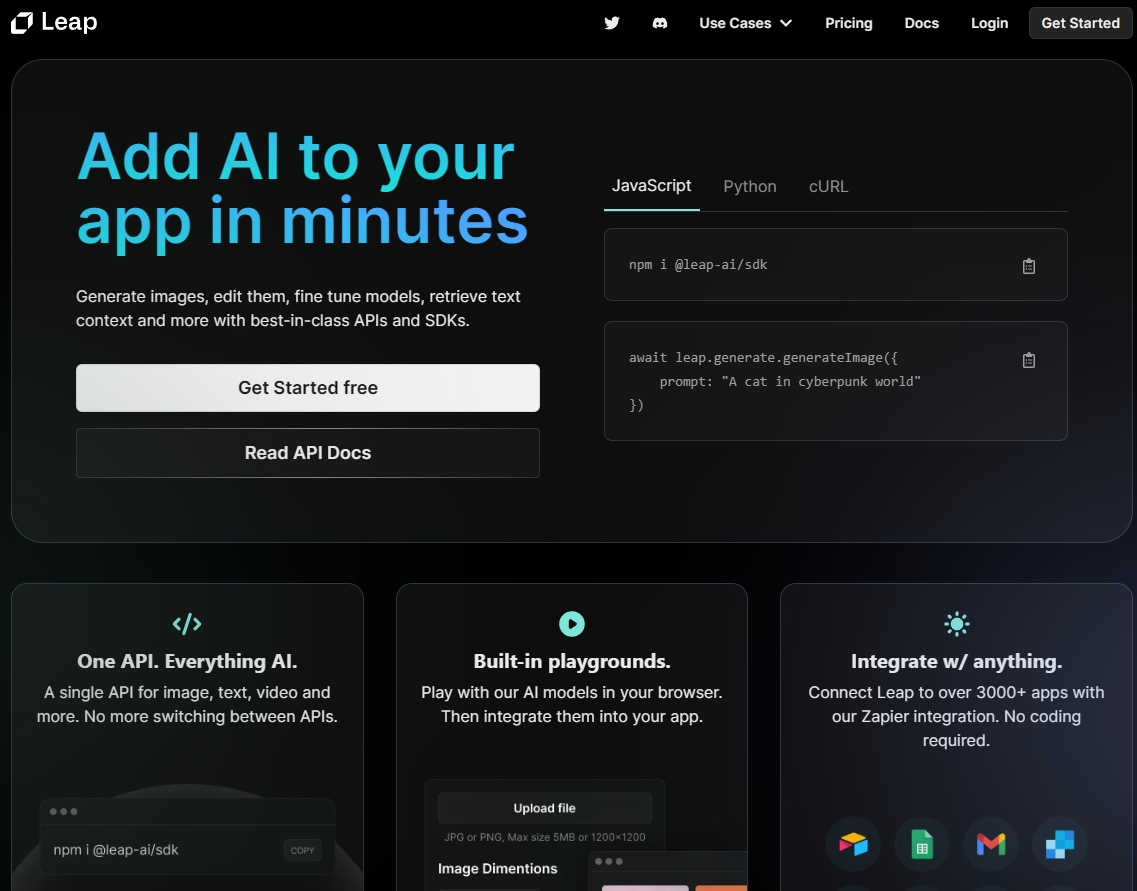
Task: Open the Docs page
Action: (x=922, y=23)
